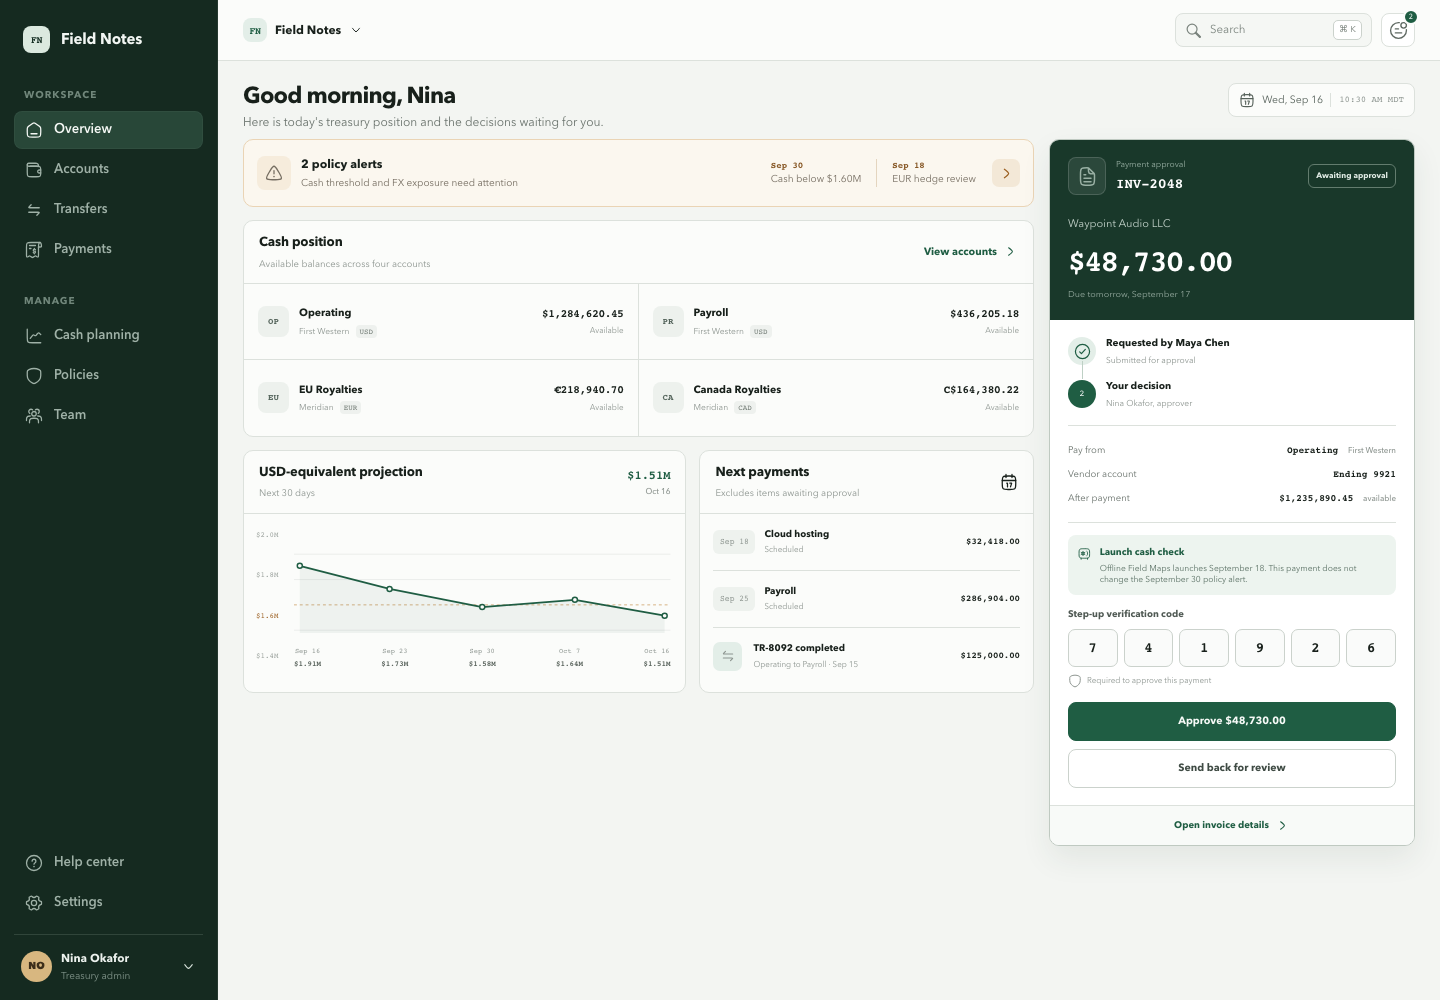Open Team in the sidebar
The width and height of the screenshot is (1440, 1000).
point(108,416)
